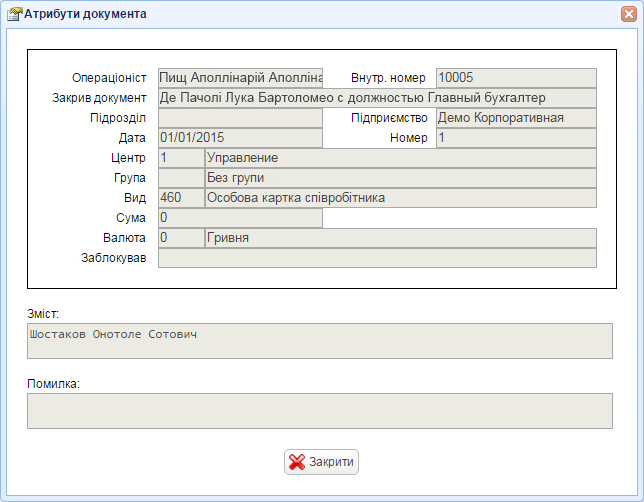Click the Номер field containing 1
The image size is (644, 502).
tap(516, 138)
